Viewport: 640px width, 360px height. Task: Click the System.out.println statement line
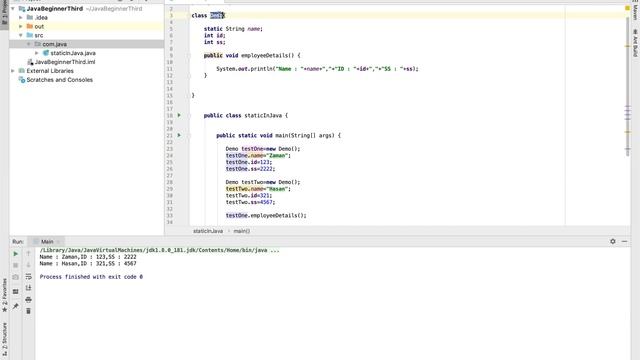pyautogui.click(x=317, y=69)
